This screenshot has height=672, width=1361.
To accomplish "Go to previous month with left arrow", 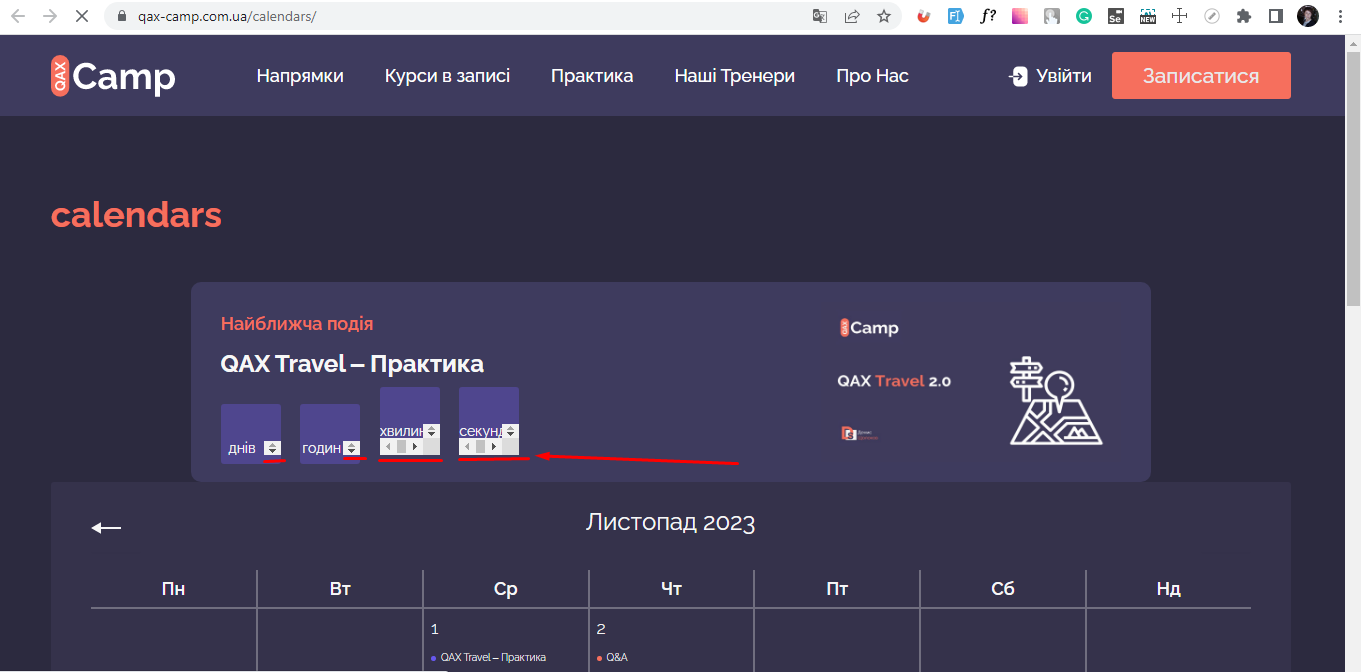I will pos(104,525).
